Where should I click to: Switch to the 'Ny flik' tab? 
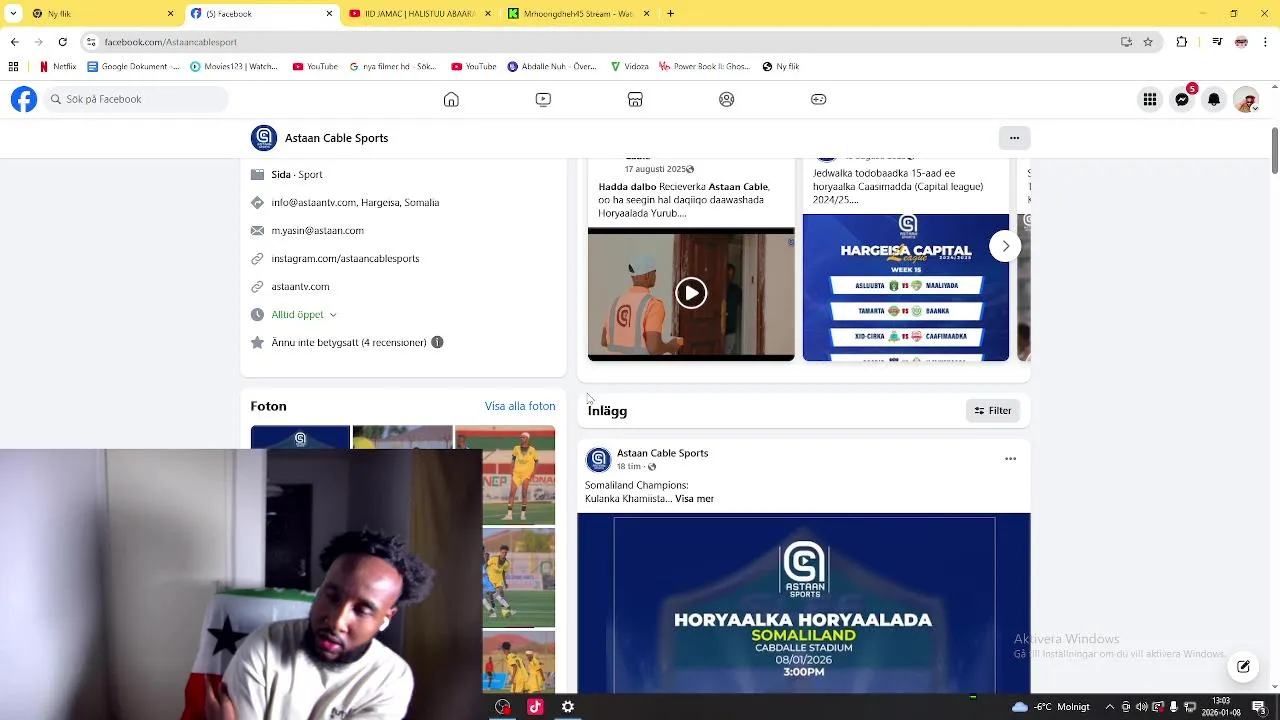pos(101,14)
